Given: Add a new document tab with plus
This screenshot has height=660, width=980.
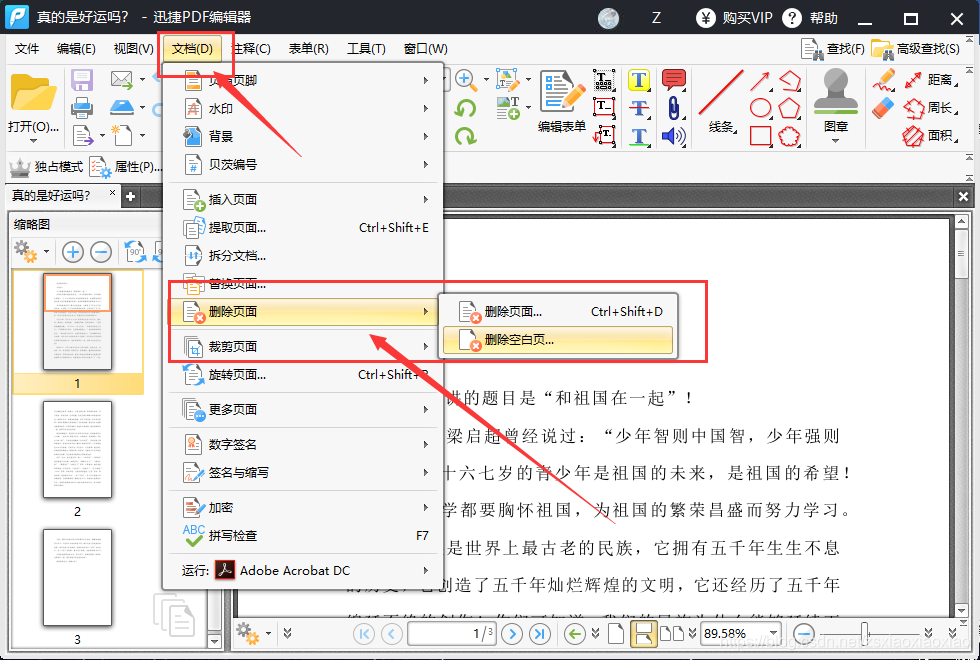Looking at the screenshot, I should [x=131, y=196].
